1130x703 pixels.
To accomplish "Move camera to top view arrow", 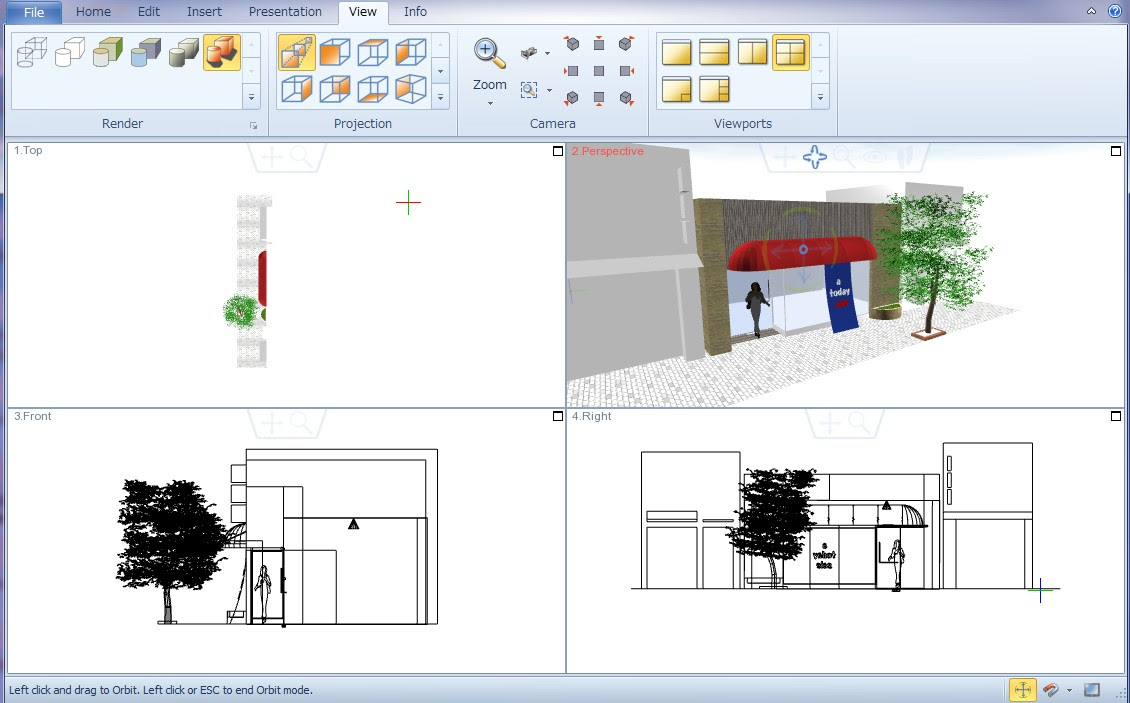I will (599, 44).
